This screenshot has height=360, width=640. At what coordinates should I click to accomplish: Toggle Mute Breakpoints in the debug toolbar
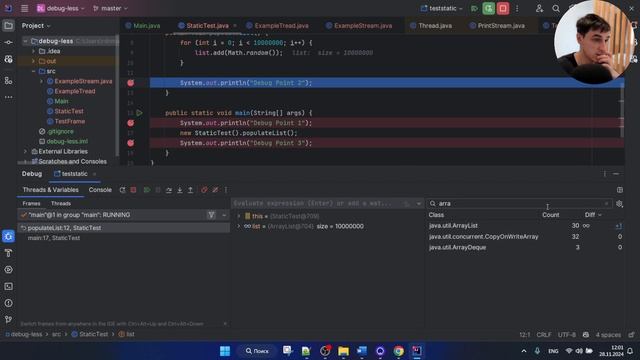click(215, 190)
